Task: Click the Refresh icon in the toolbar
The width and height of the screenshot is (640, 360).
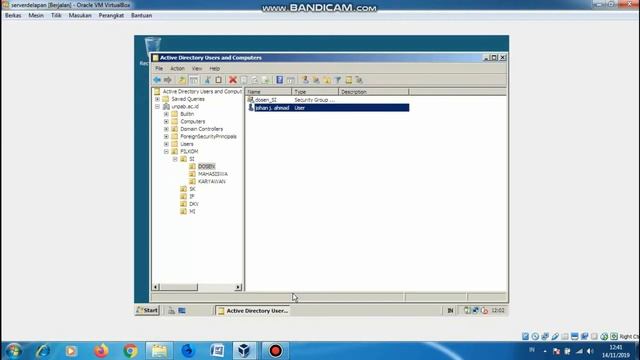Action: tap(255, 80)
